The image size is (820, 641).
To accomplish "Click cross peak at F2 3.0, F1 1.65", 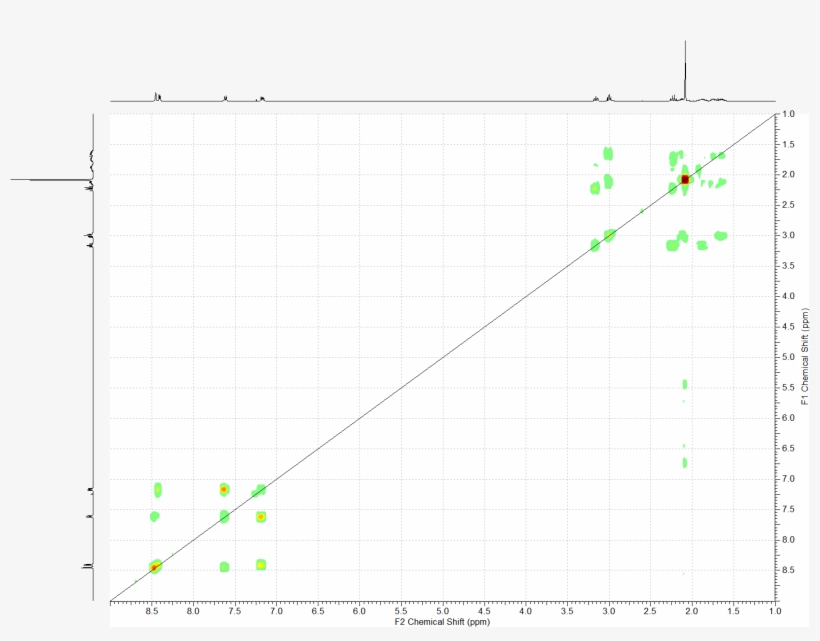I will pyautogui.click(x=607, y=153).
